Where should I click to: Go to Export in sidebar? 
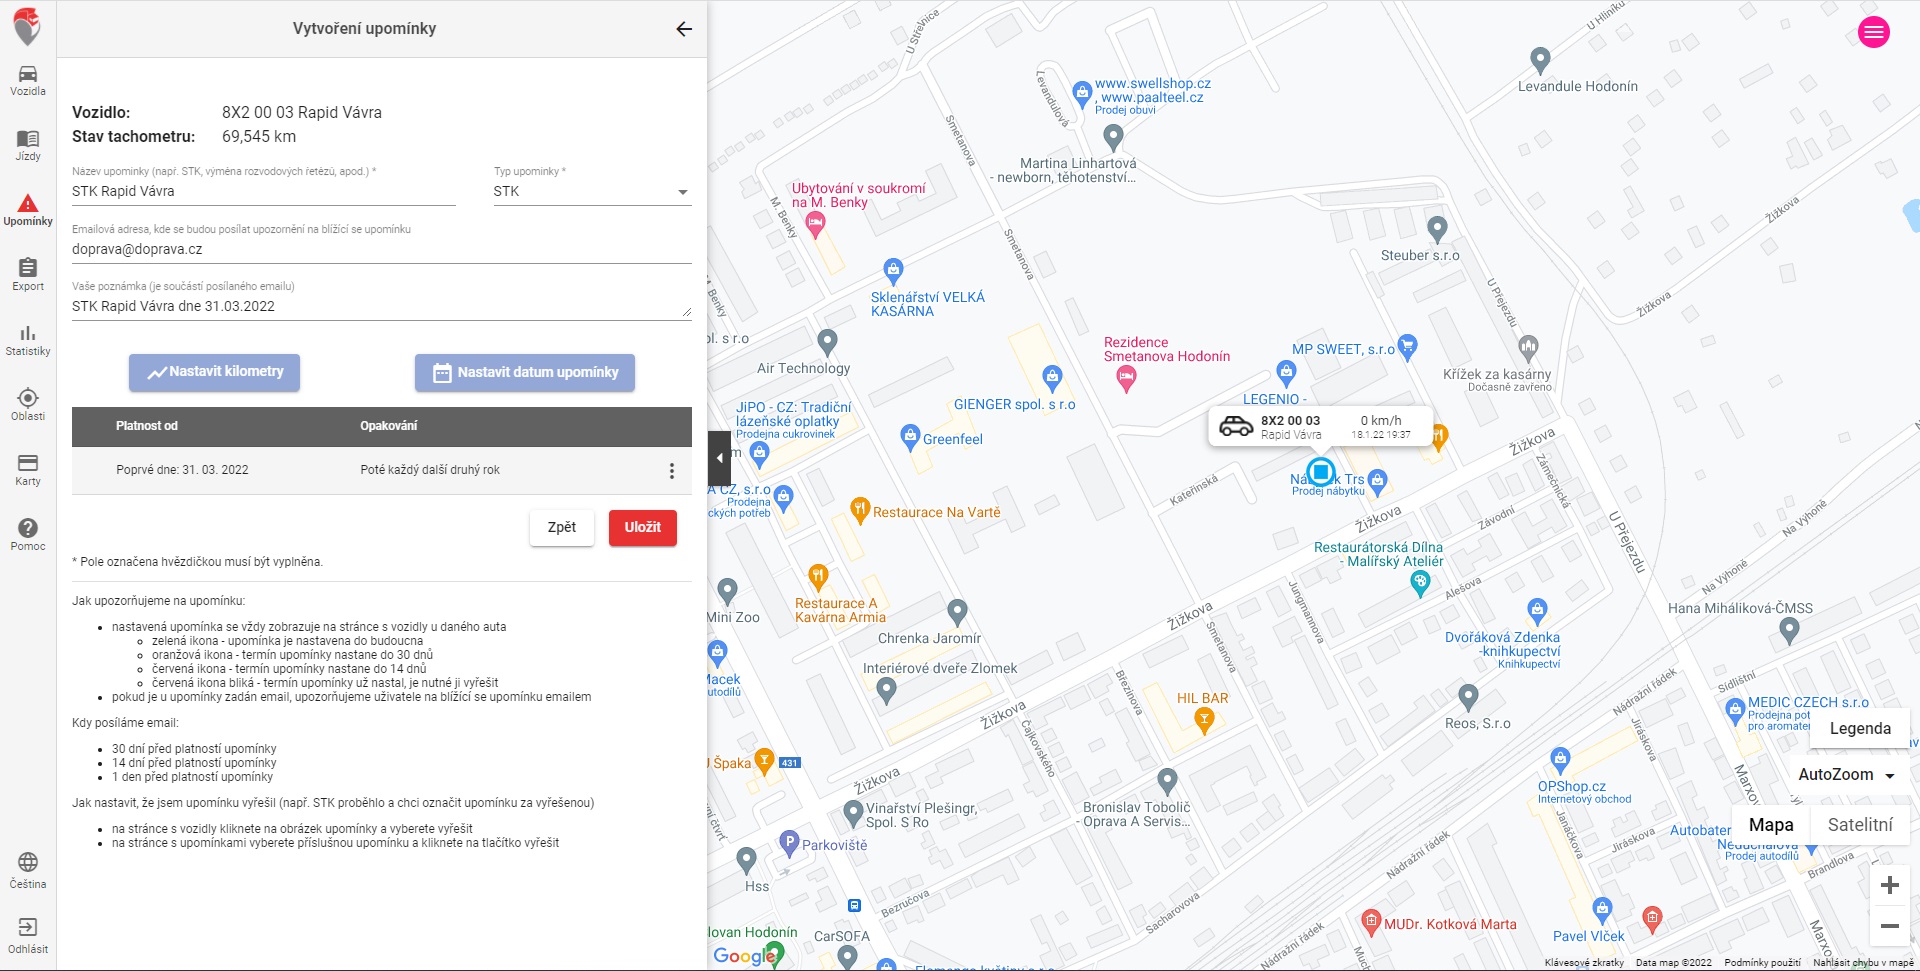point(28,275)
